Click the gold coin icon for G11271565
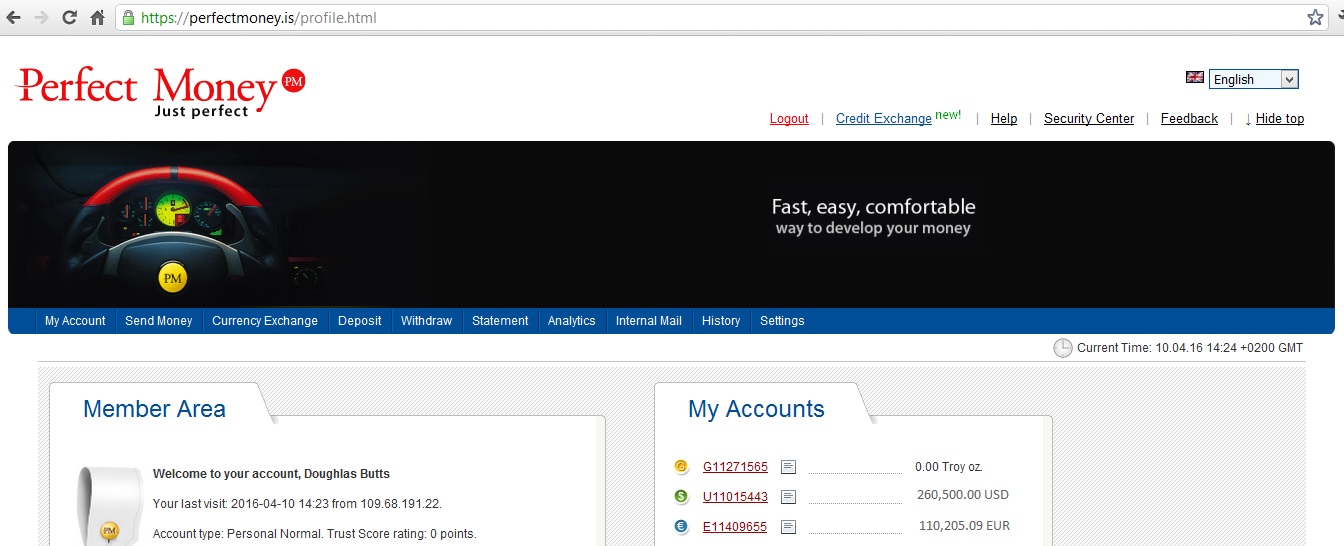Image resolution: width=1344 pixels, height=546 pixels. click(681, 467)
